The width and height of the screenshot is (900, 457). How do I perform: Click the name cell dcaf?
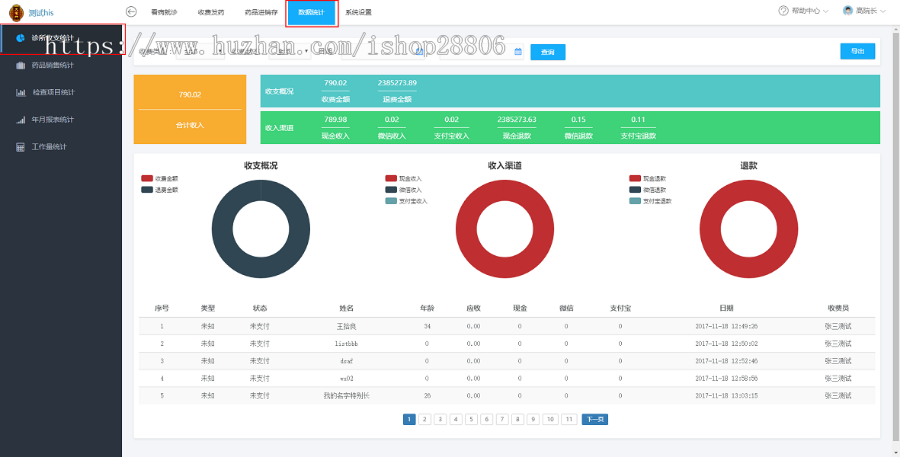click(x=346, y=361)
